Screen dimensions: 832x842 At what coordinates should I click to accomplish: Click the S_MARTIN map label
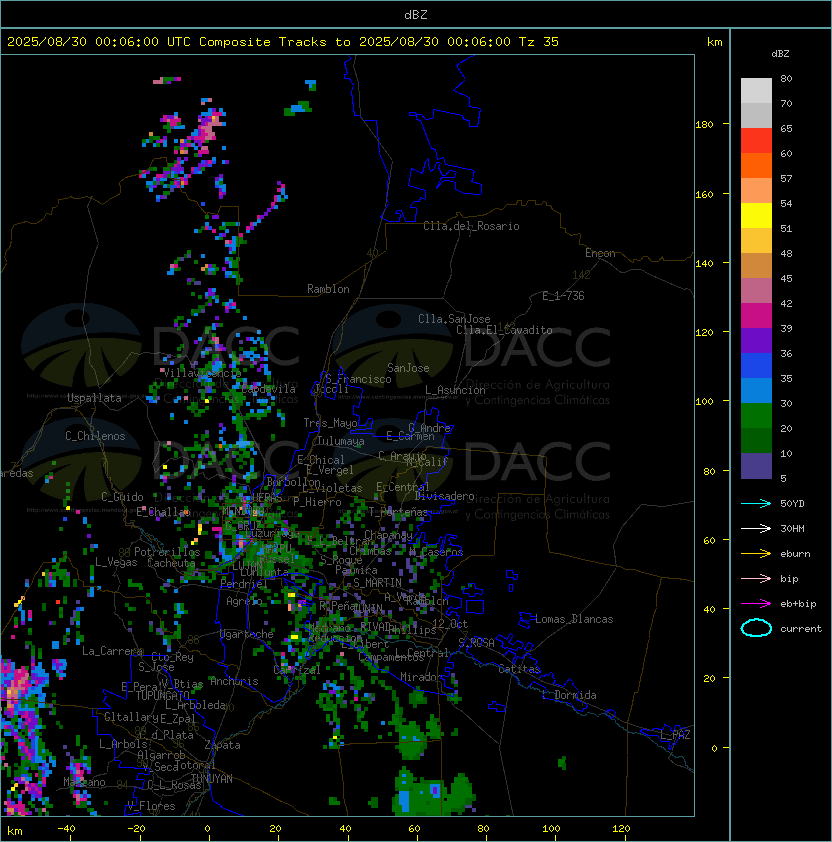click(377, 583)
